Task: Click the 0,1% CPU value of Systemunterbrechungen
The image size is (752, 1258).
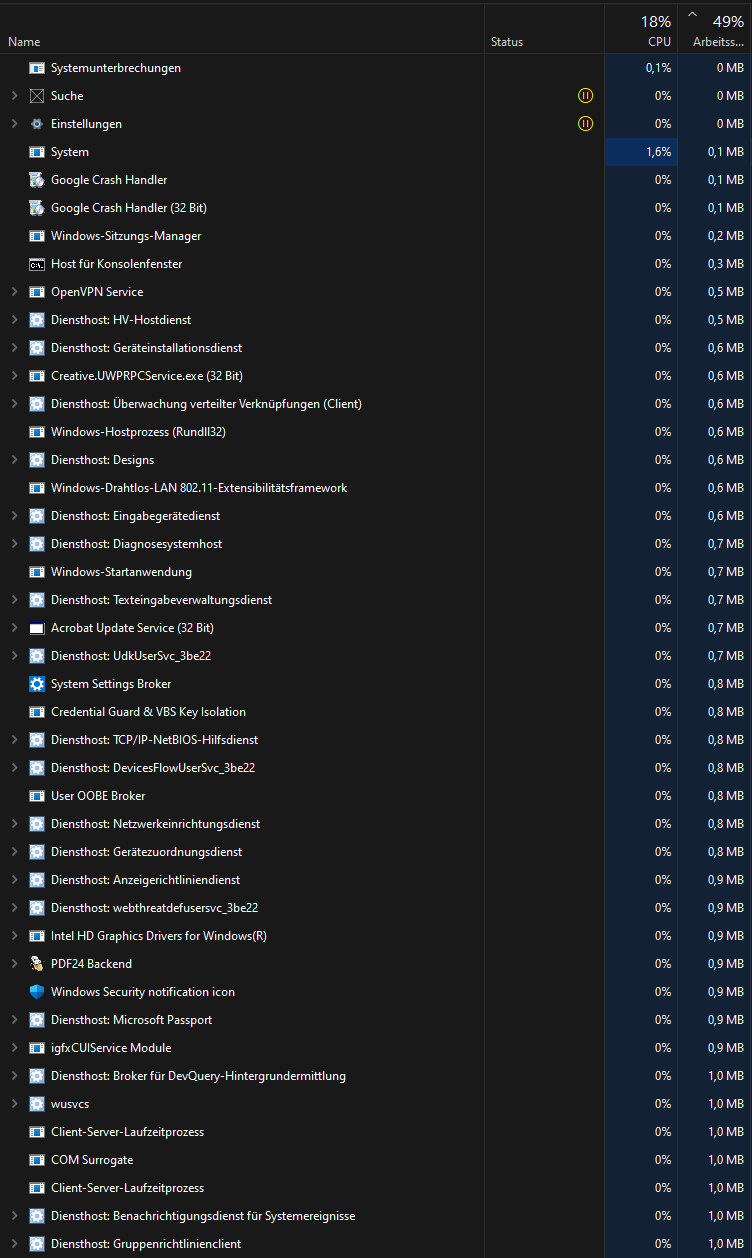Action: tap(658, 68)
